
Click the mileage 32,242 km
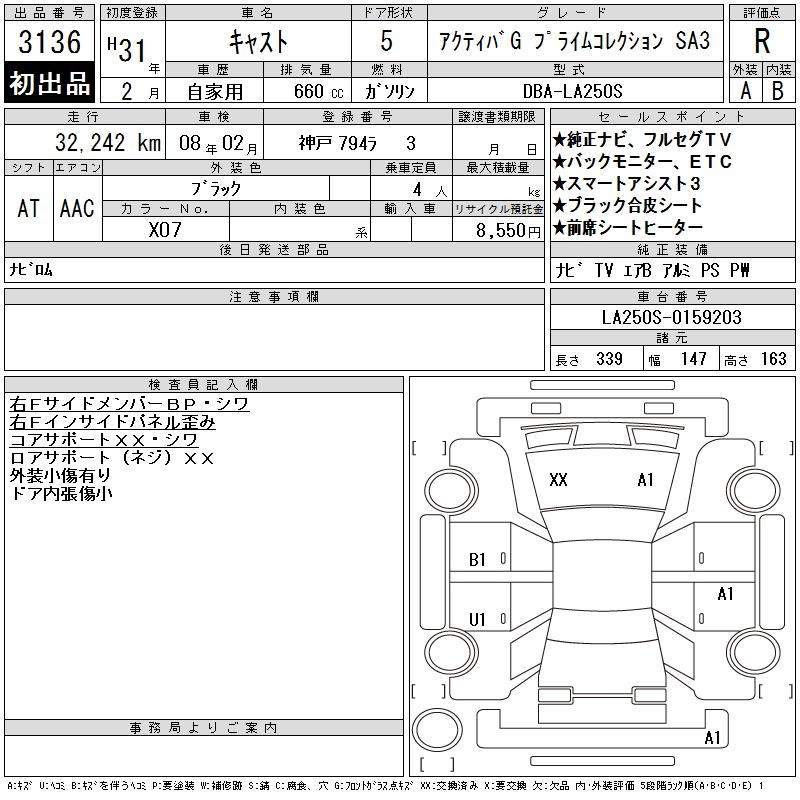pos(108,143)
